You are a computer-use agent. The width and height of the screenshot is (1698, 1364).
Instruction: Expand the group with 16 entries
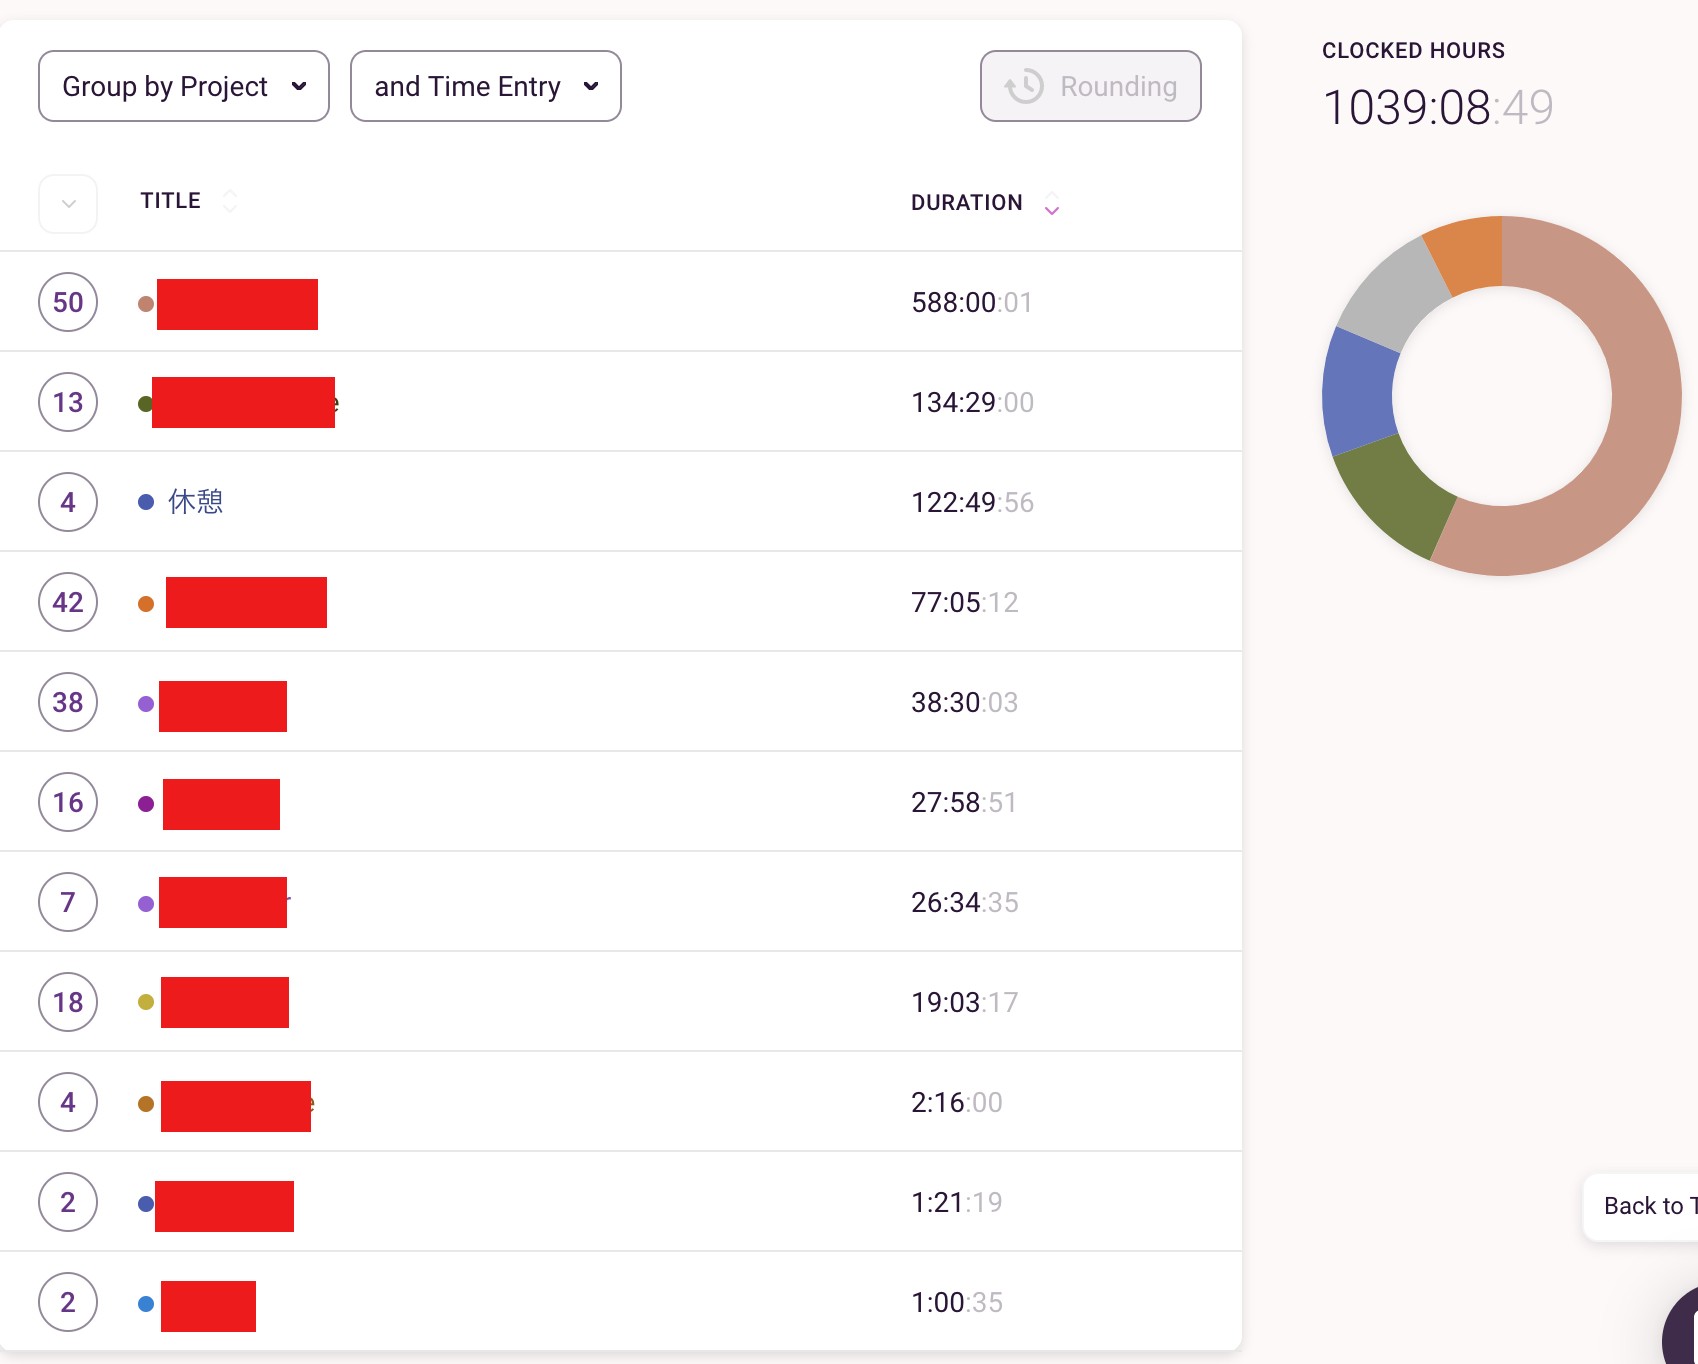pos(68,802)
